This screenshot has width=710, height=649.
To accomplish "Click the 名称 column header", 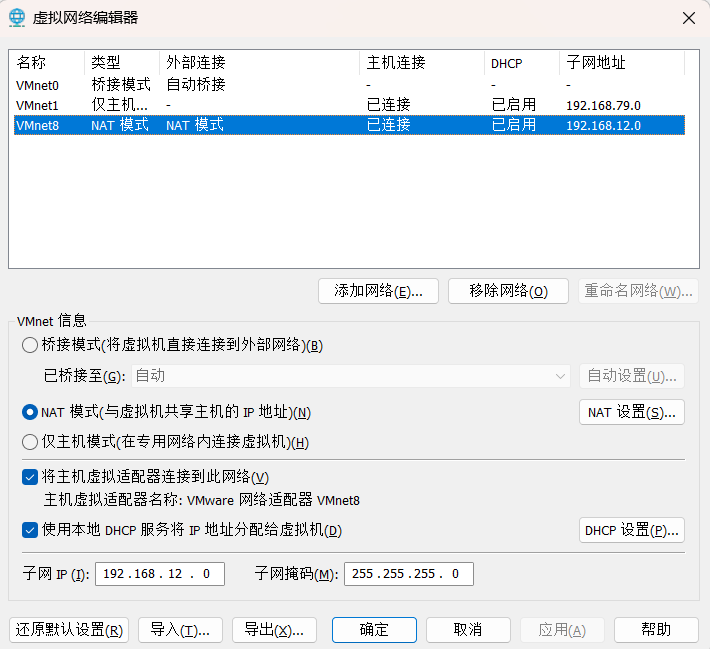I will [49, 62].
